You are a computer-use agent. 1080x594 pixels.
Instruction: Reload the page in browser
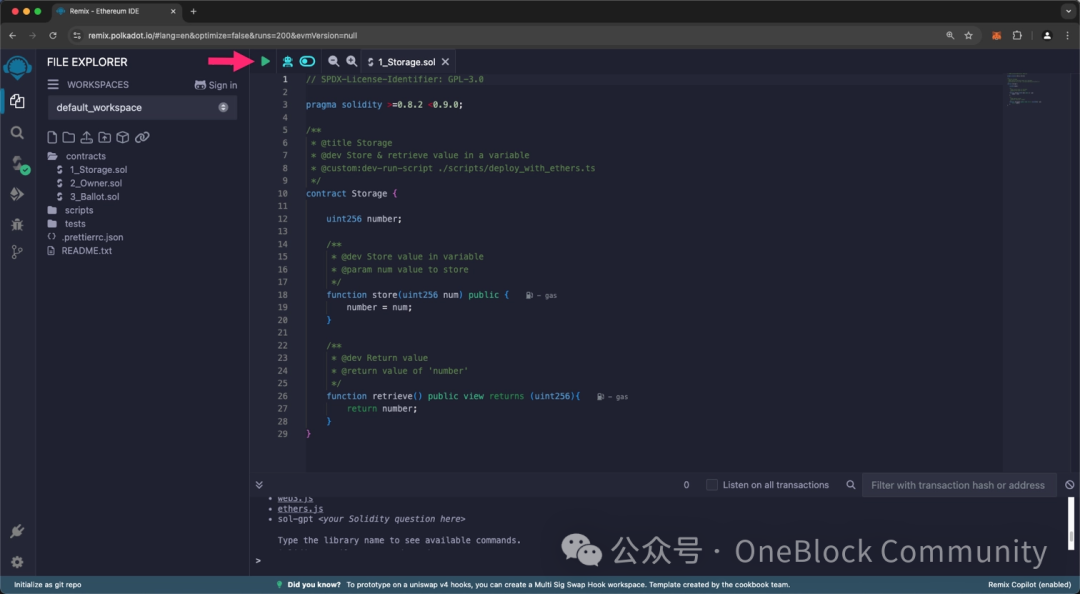[x=53, y=35]
